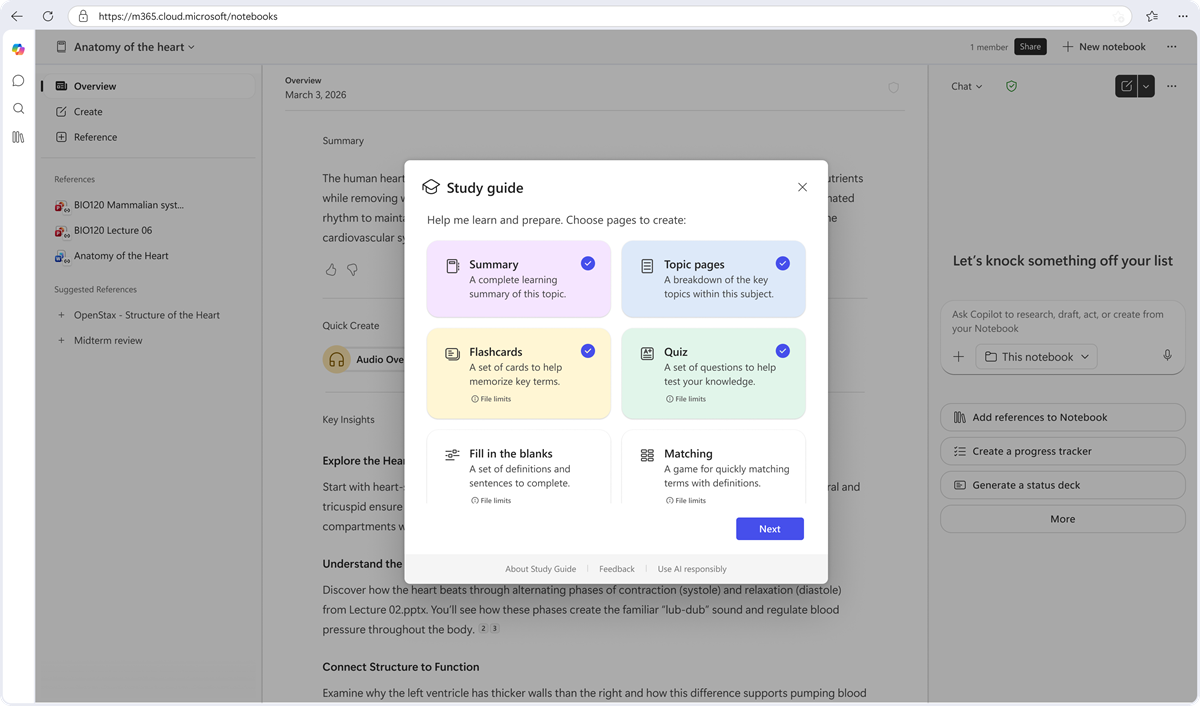
Task: Open the chat icon in left rail
Action: click(18, 80)
